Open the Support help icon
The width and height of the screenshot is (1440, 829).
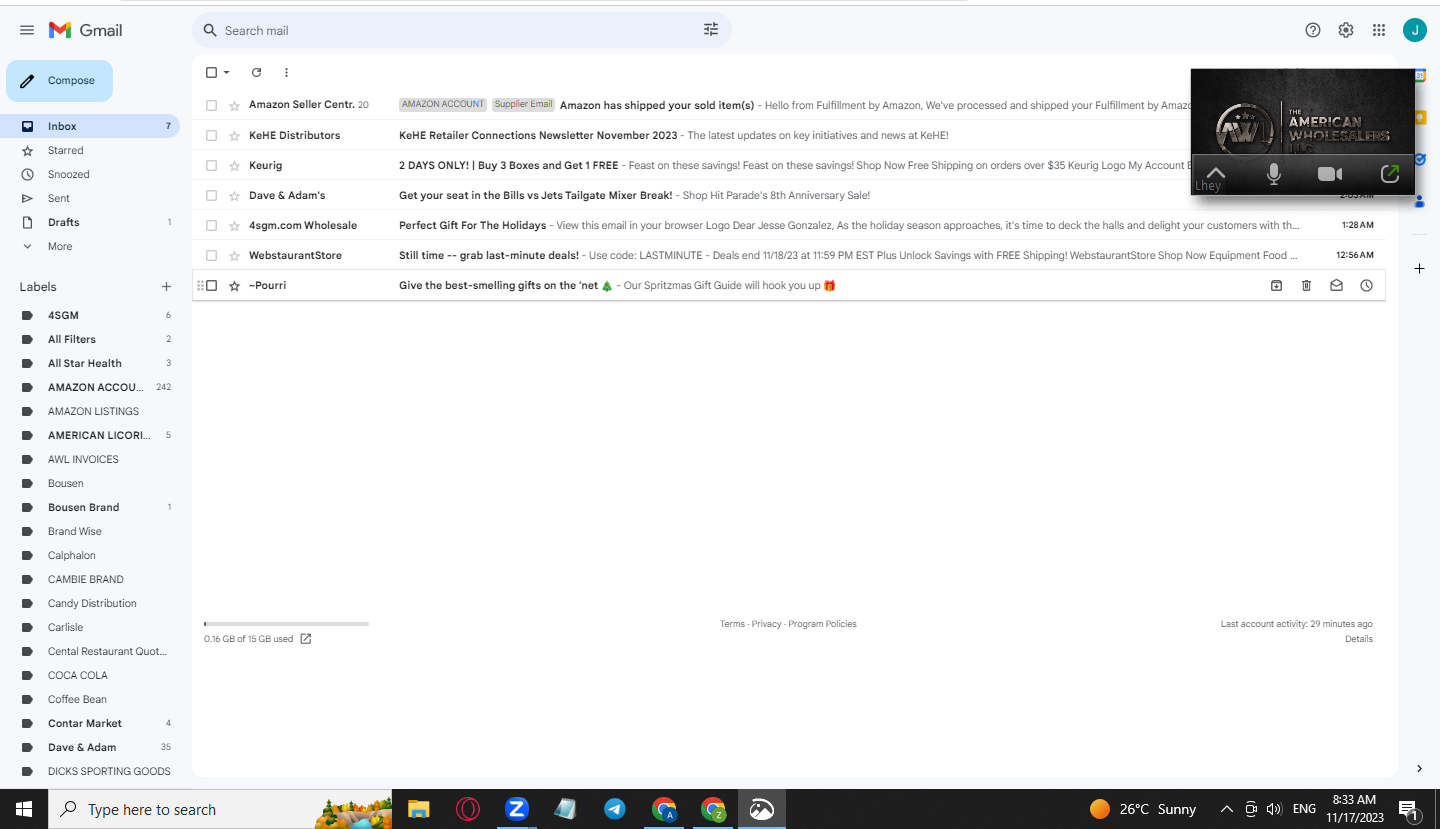pyautogui.click(x=1313, y=30)
